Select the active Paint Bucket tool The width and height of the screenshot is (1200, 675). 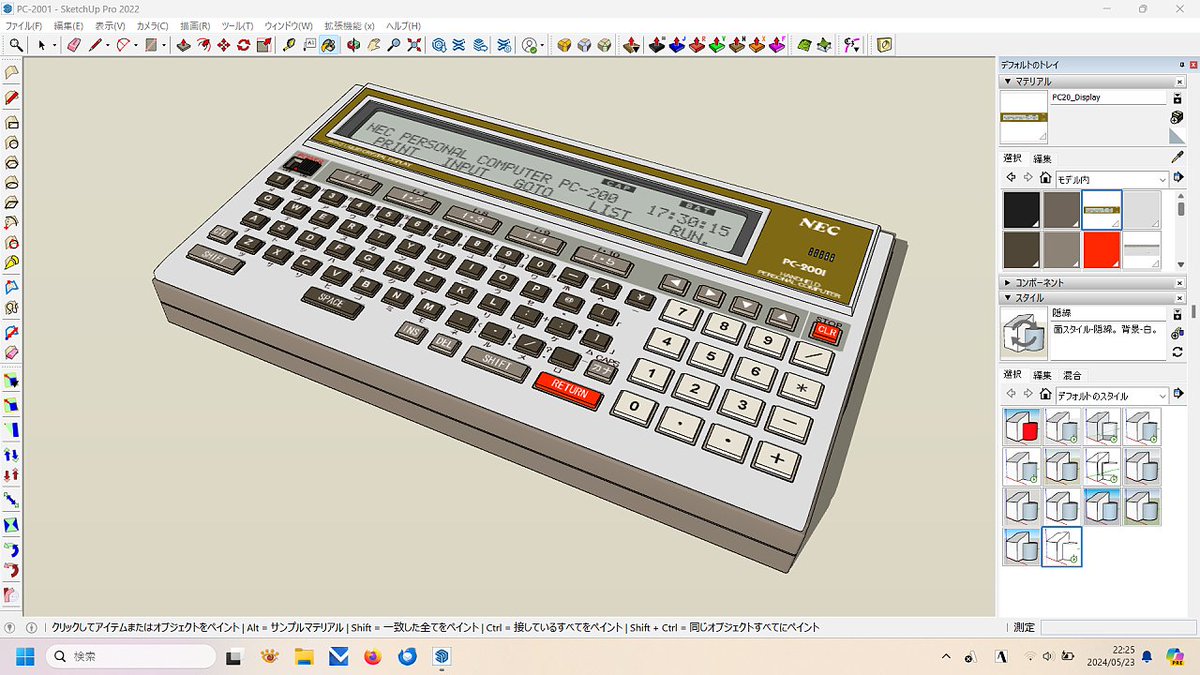329,45
